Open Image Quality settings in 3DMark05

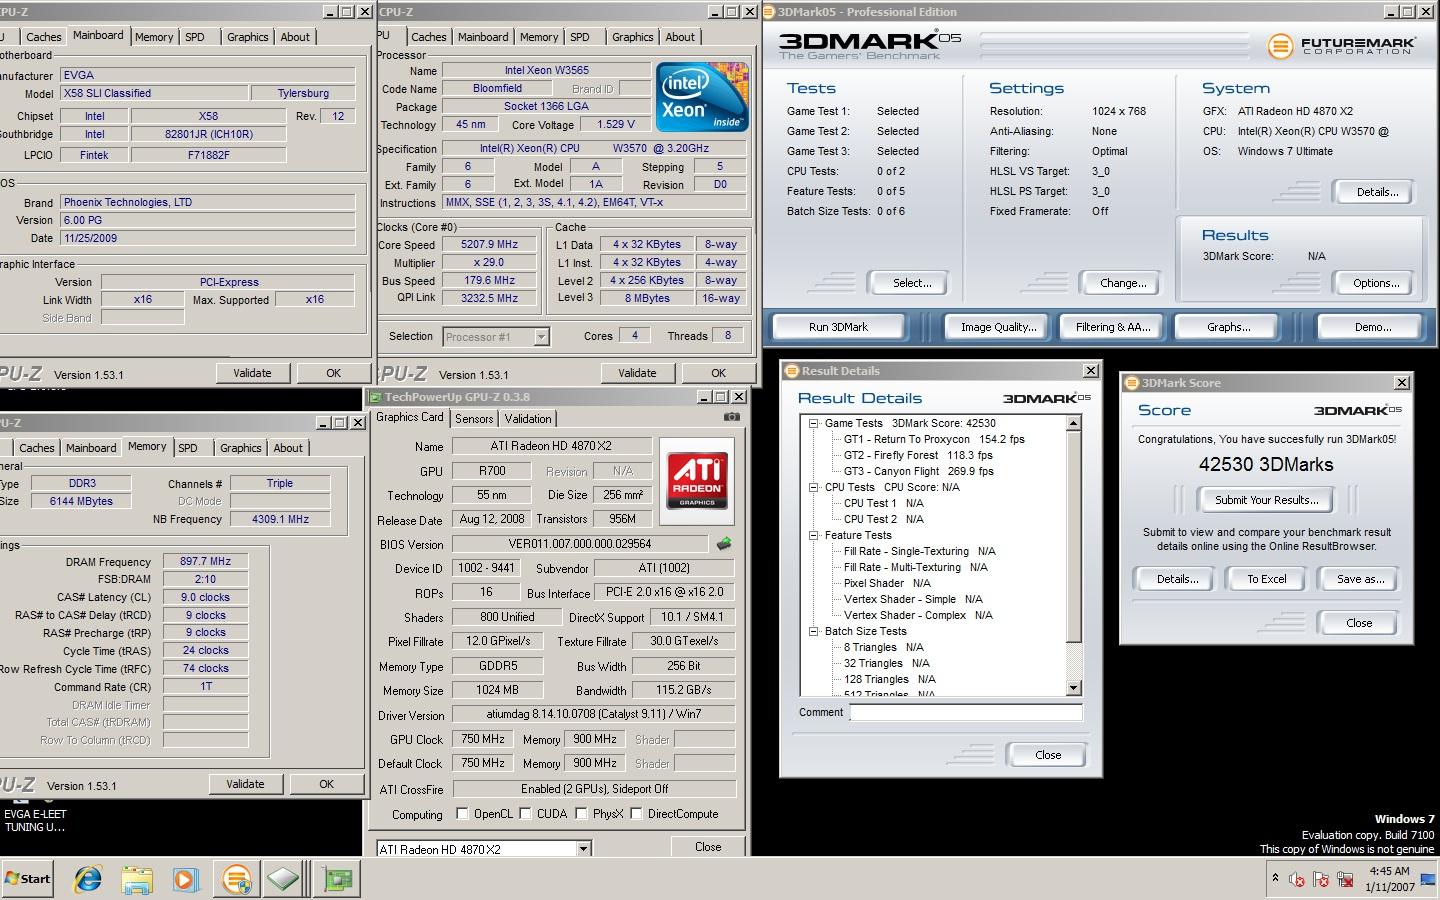coord(998,327)
